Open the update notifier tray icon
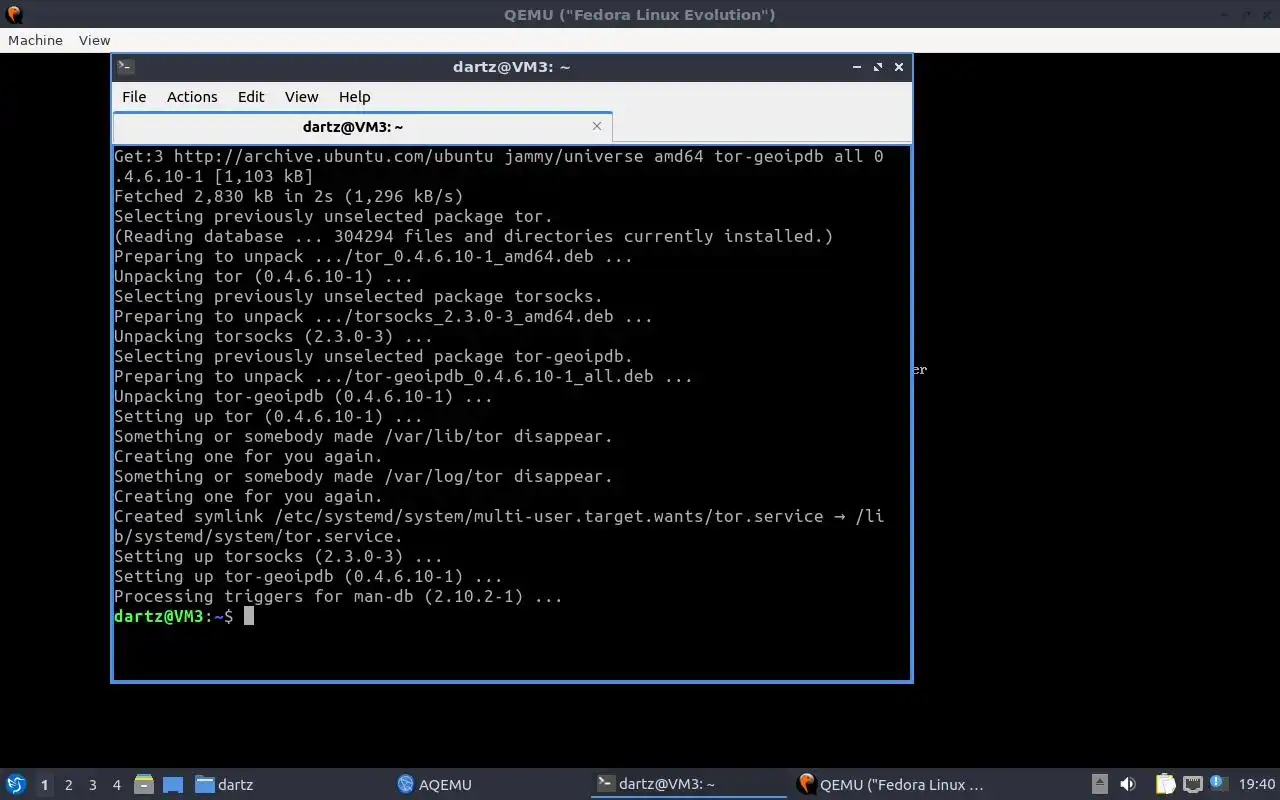Screen dimensions: 1280x800 click(1218, 784)
